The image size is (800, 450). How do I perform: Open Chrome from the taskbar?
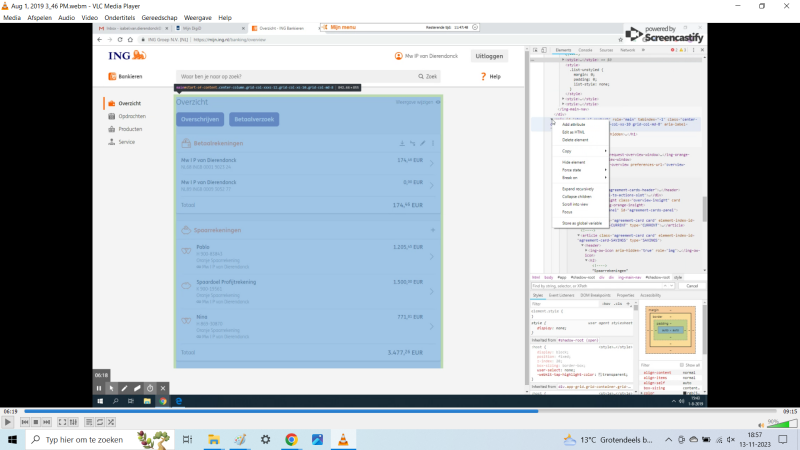(x=291, y=439)
